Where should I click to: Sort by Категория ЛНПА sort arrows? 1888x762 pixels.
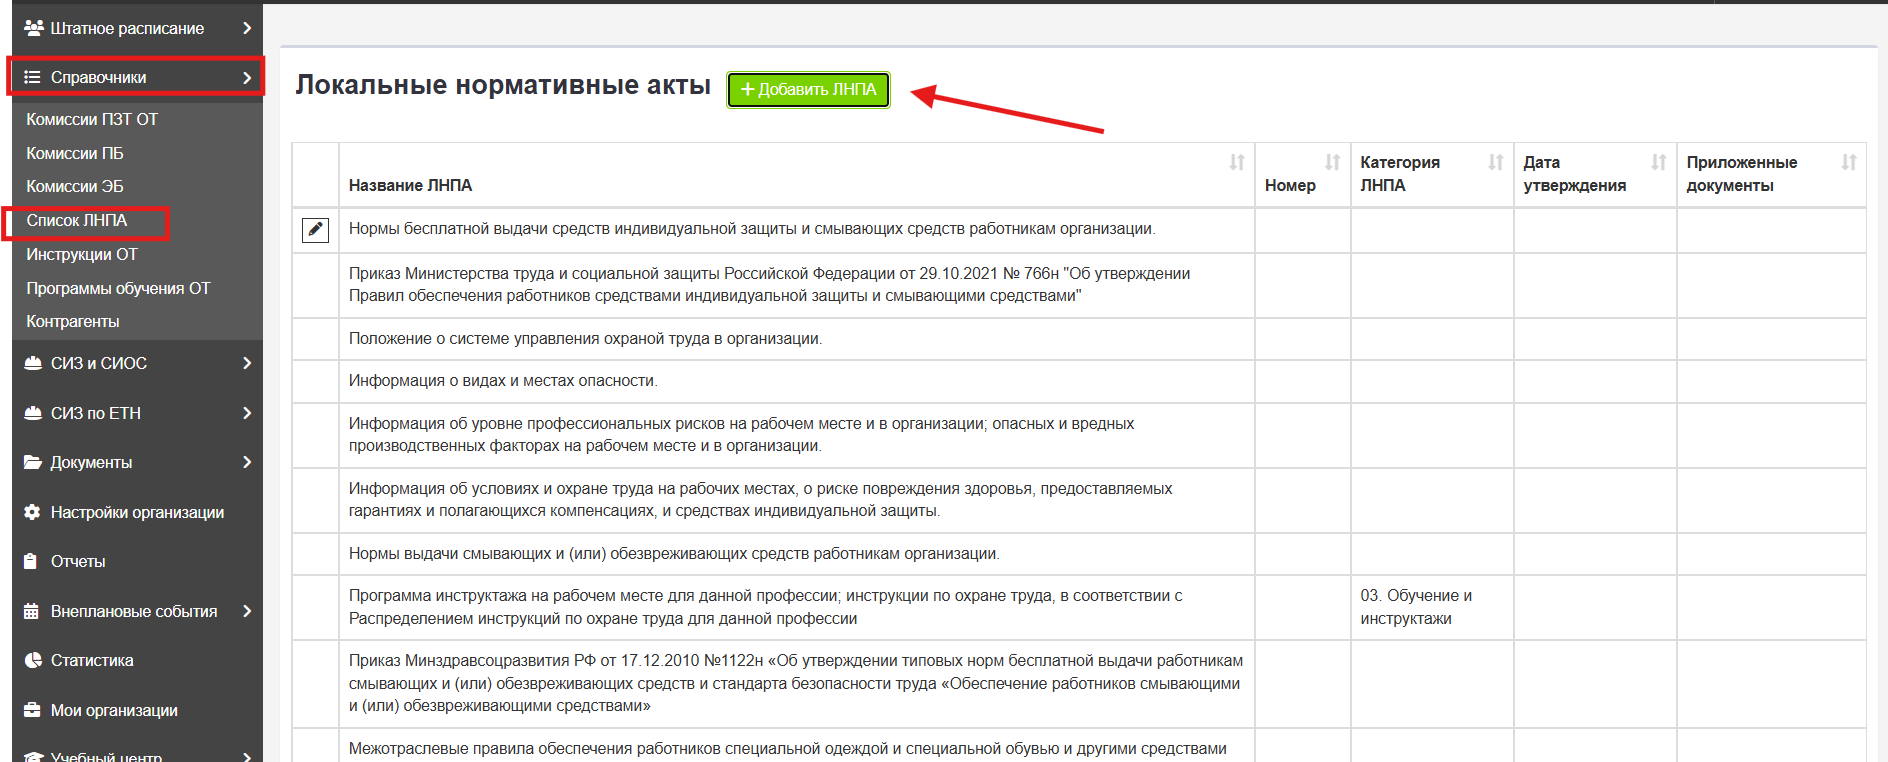pyautogui.click(x=1496, y=162)
